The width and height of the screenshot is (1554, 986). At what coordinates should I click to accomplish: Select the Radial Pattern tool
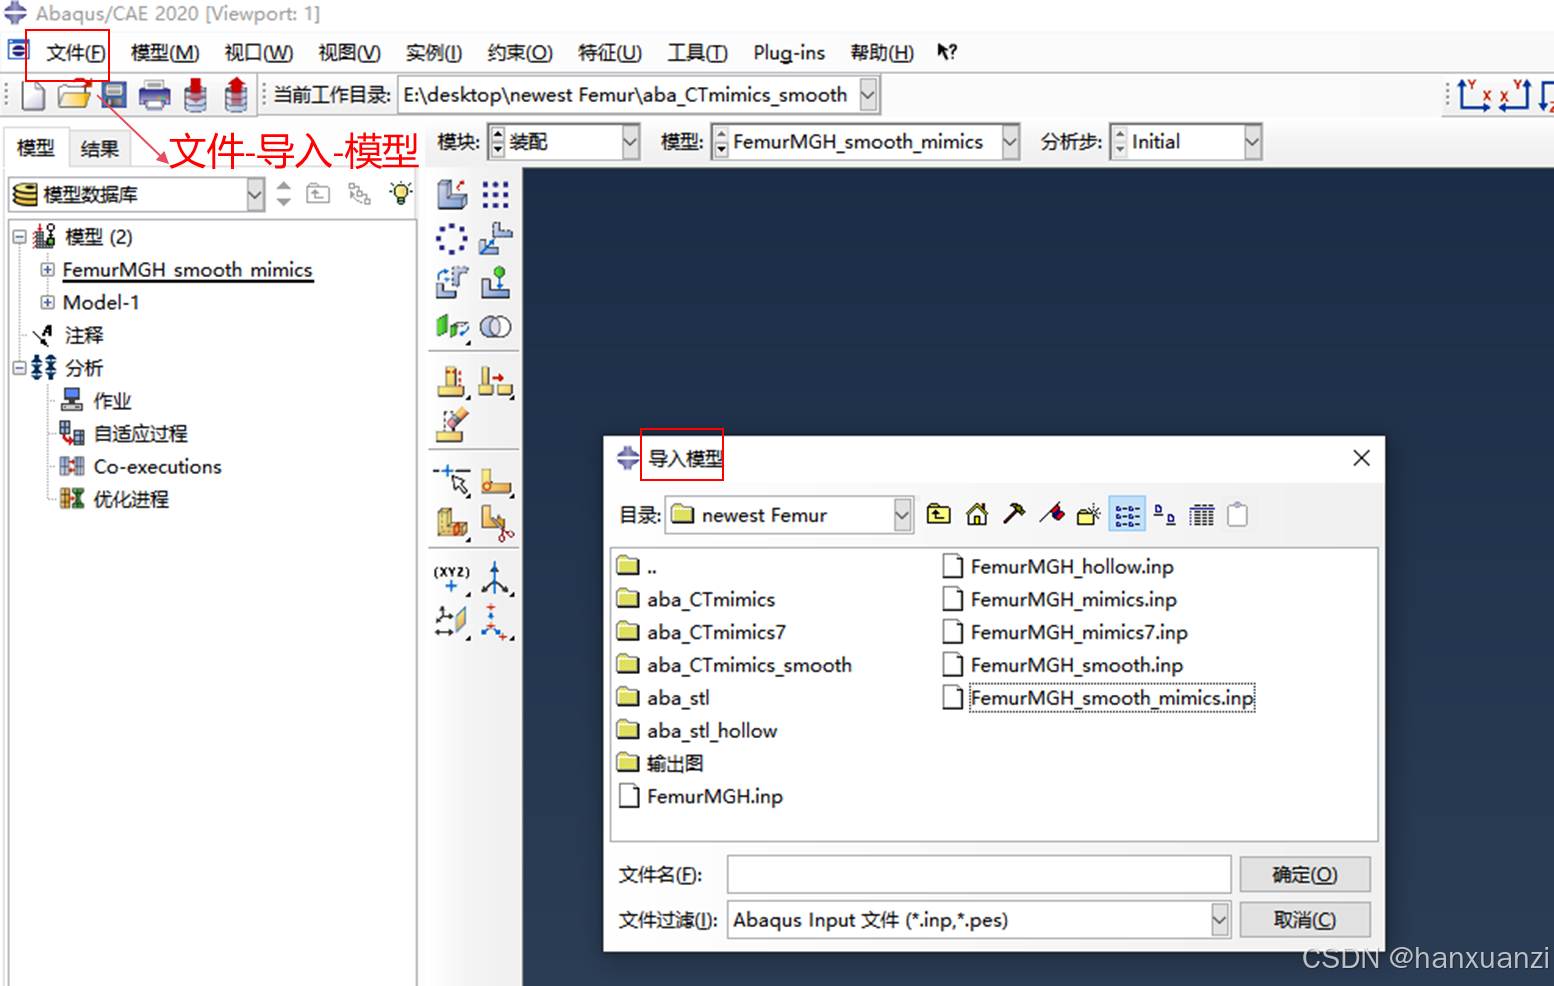(452, 239)
